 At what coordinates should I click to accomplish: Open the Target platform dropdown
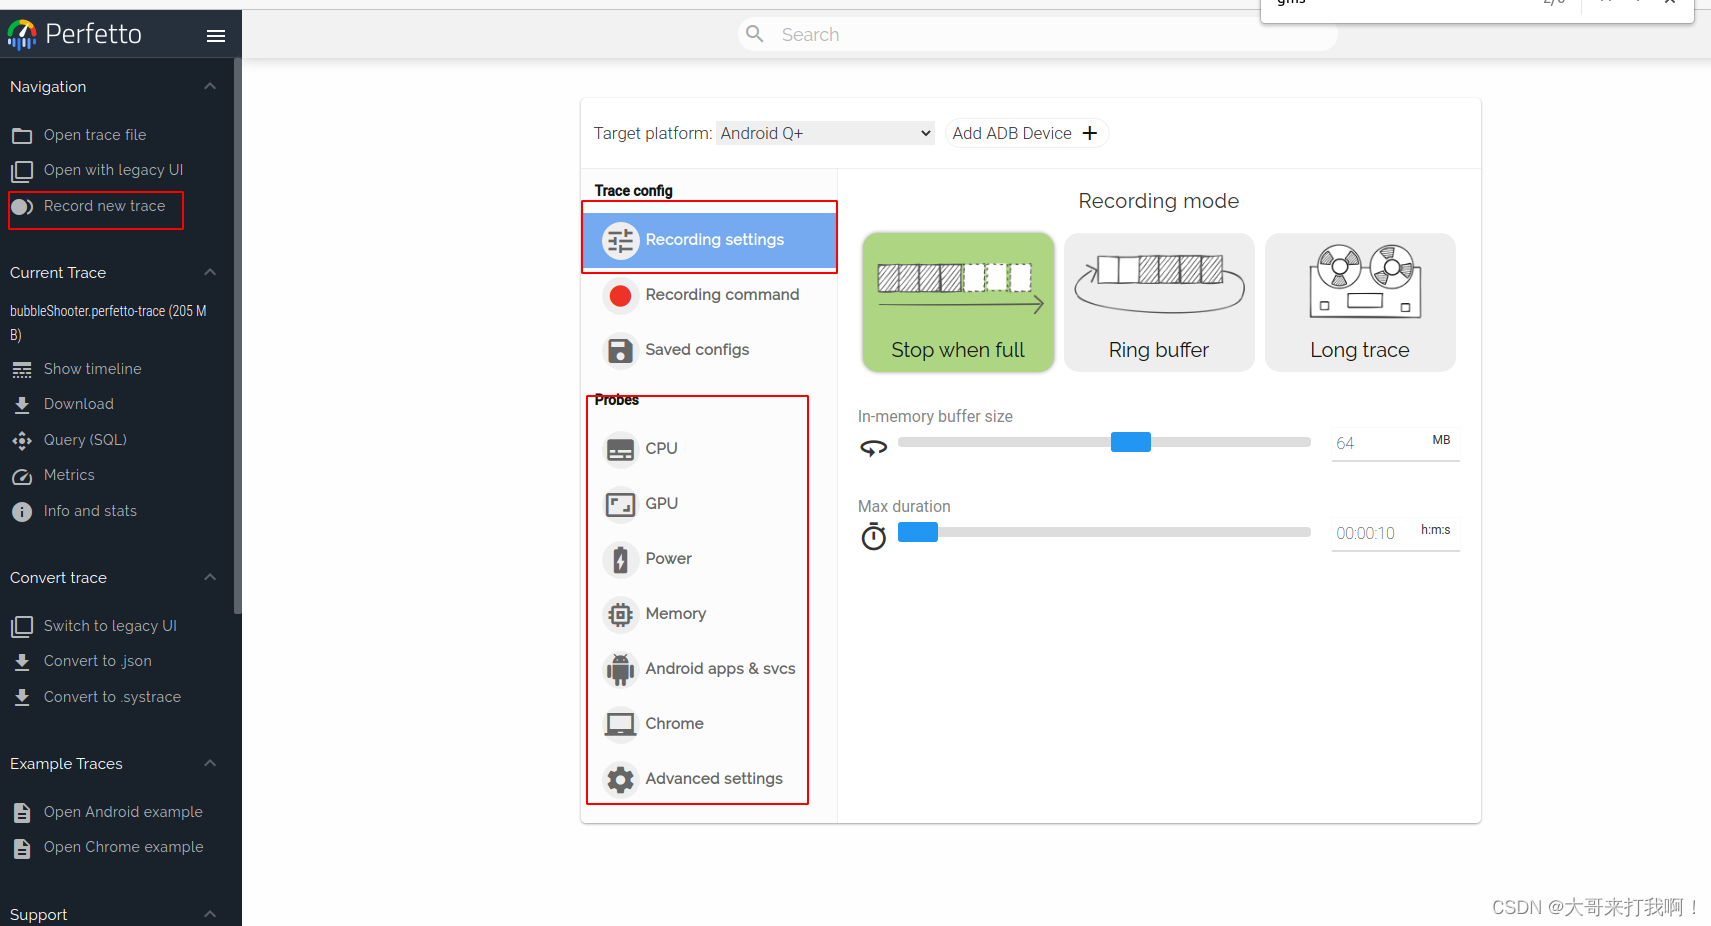(x=825, y=133)
